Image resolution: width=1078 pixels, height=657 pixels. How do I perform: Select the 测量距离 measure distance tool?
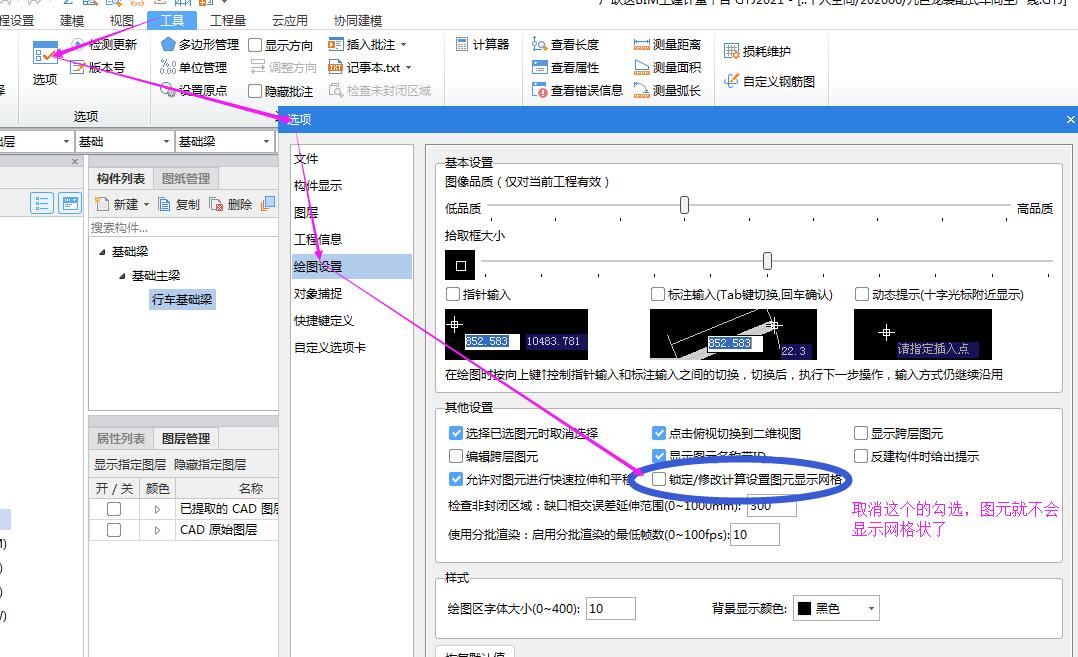point(667,45)
